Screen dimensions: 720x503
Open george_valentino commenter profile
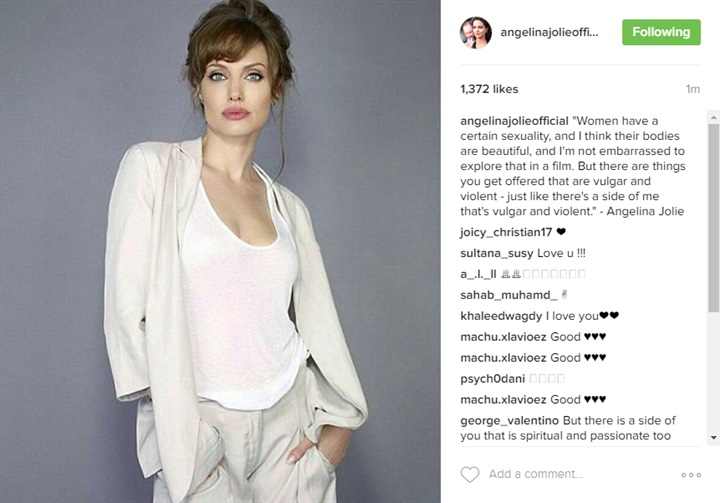(510, 421)
